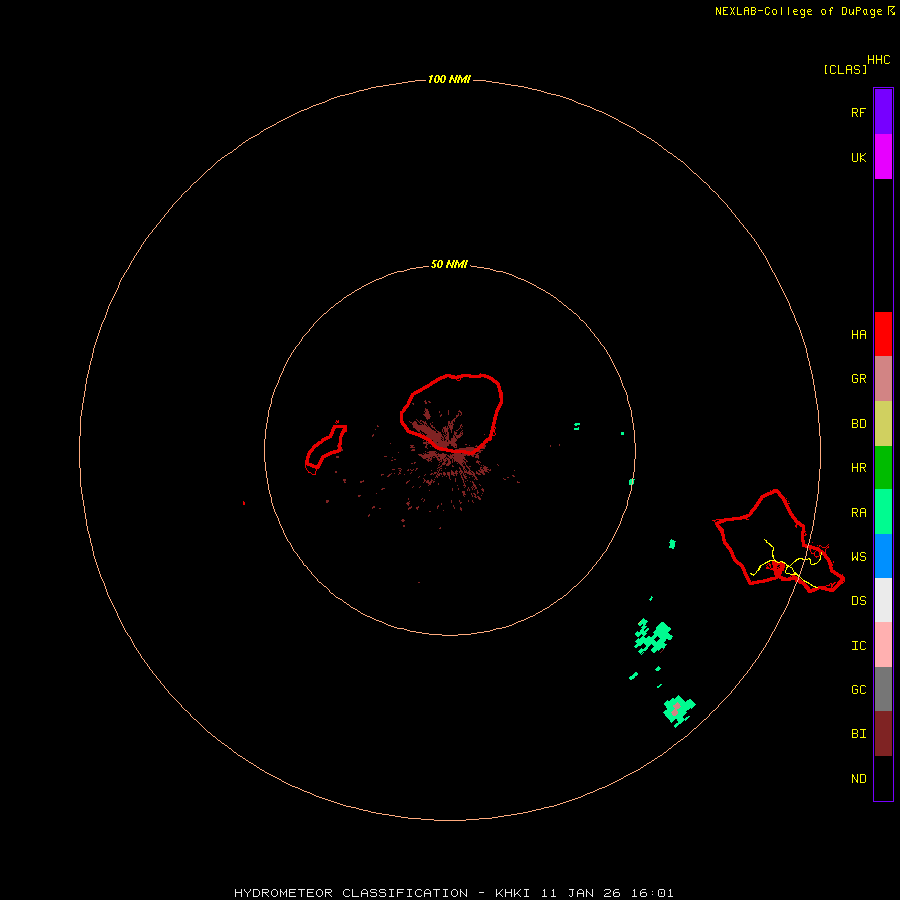This screenshot has width=900, height=900.
Task: Click the 50 NMI range ring label
Action: [x=449, y=264]
